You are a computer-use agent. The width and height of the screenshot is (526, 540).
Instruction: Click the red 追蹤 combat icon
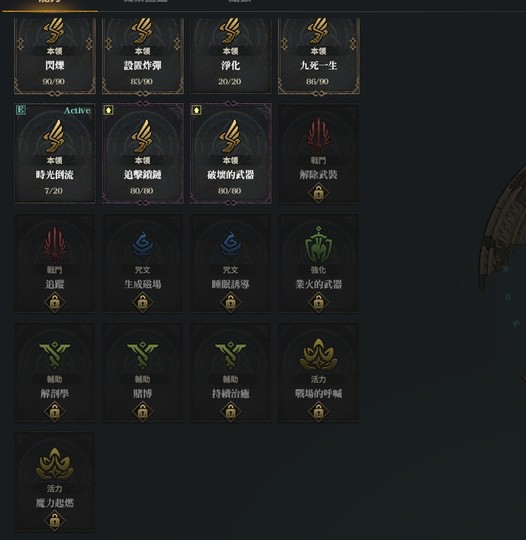click(x=54, y=245)
